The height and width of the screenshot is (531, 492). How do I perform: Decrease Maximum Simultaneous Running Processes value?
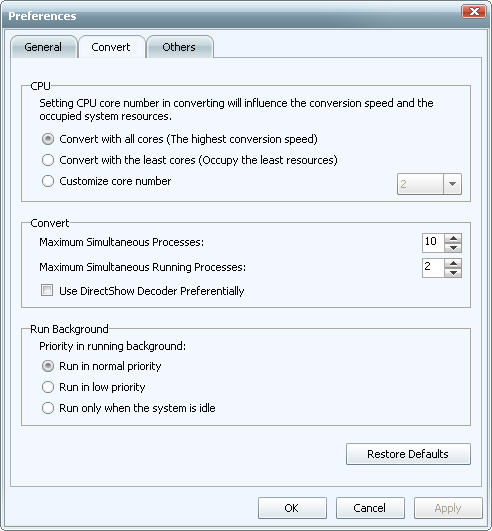[453, 273]
